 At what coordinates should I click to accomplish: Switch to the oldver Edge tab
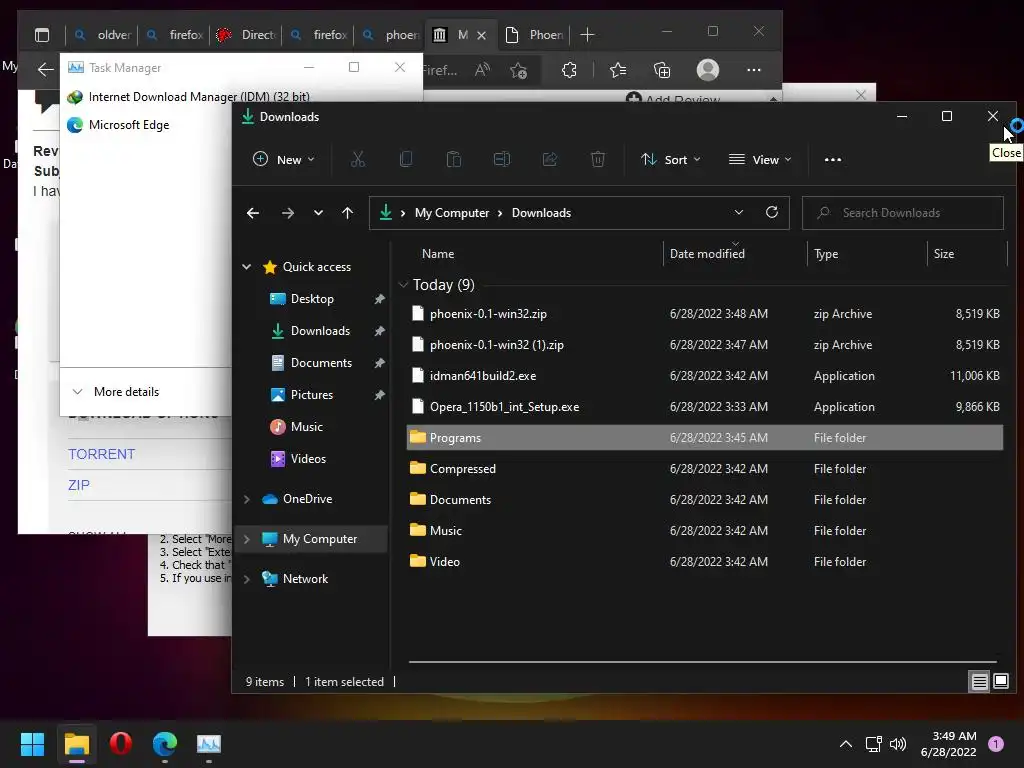coord(103,35)
